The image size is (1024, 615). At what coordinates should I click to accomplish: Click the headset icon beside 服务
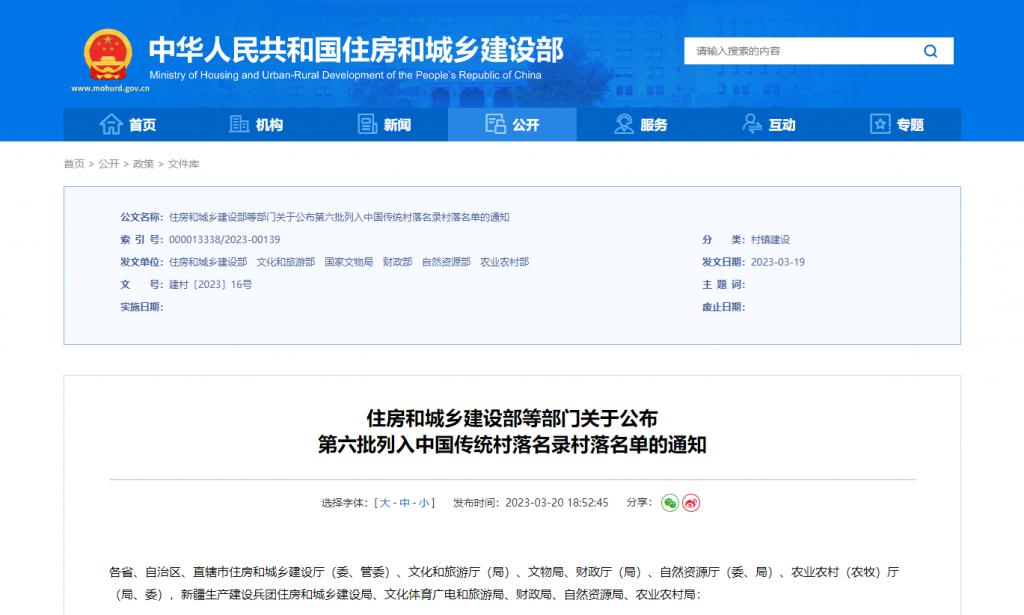624,124
